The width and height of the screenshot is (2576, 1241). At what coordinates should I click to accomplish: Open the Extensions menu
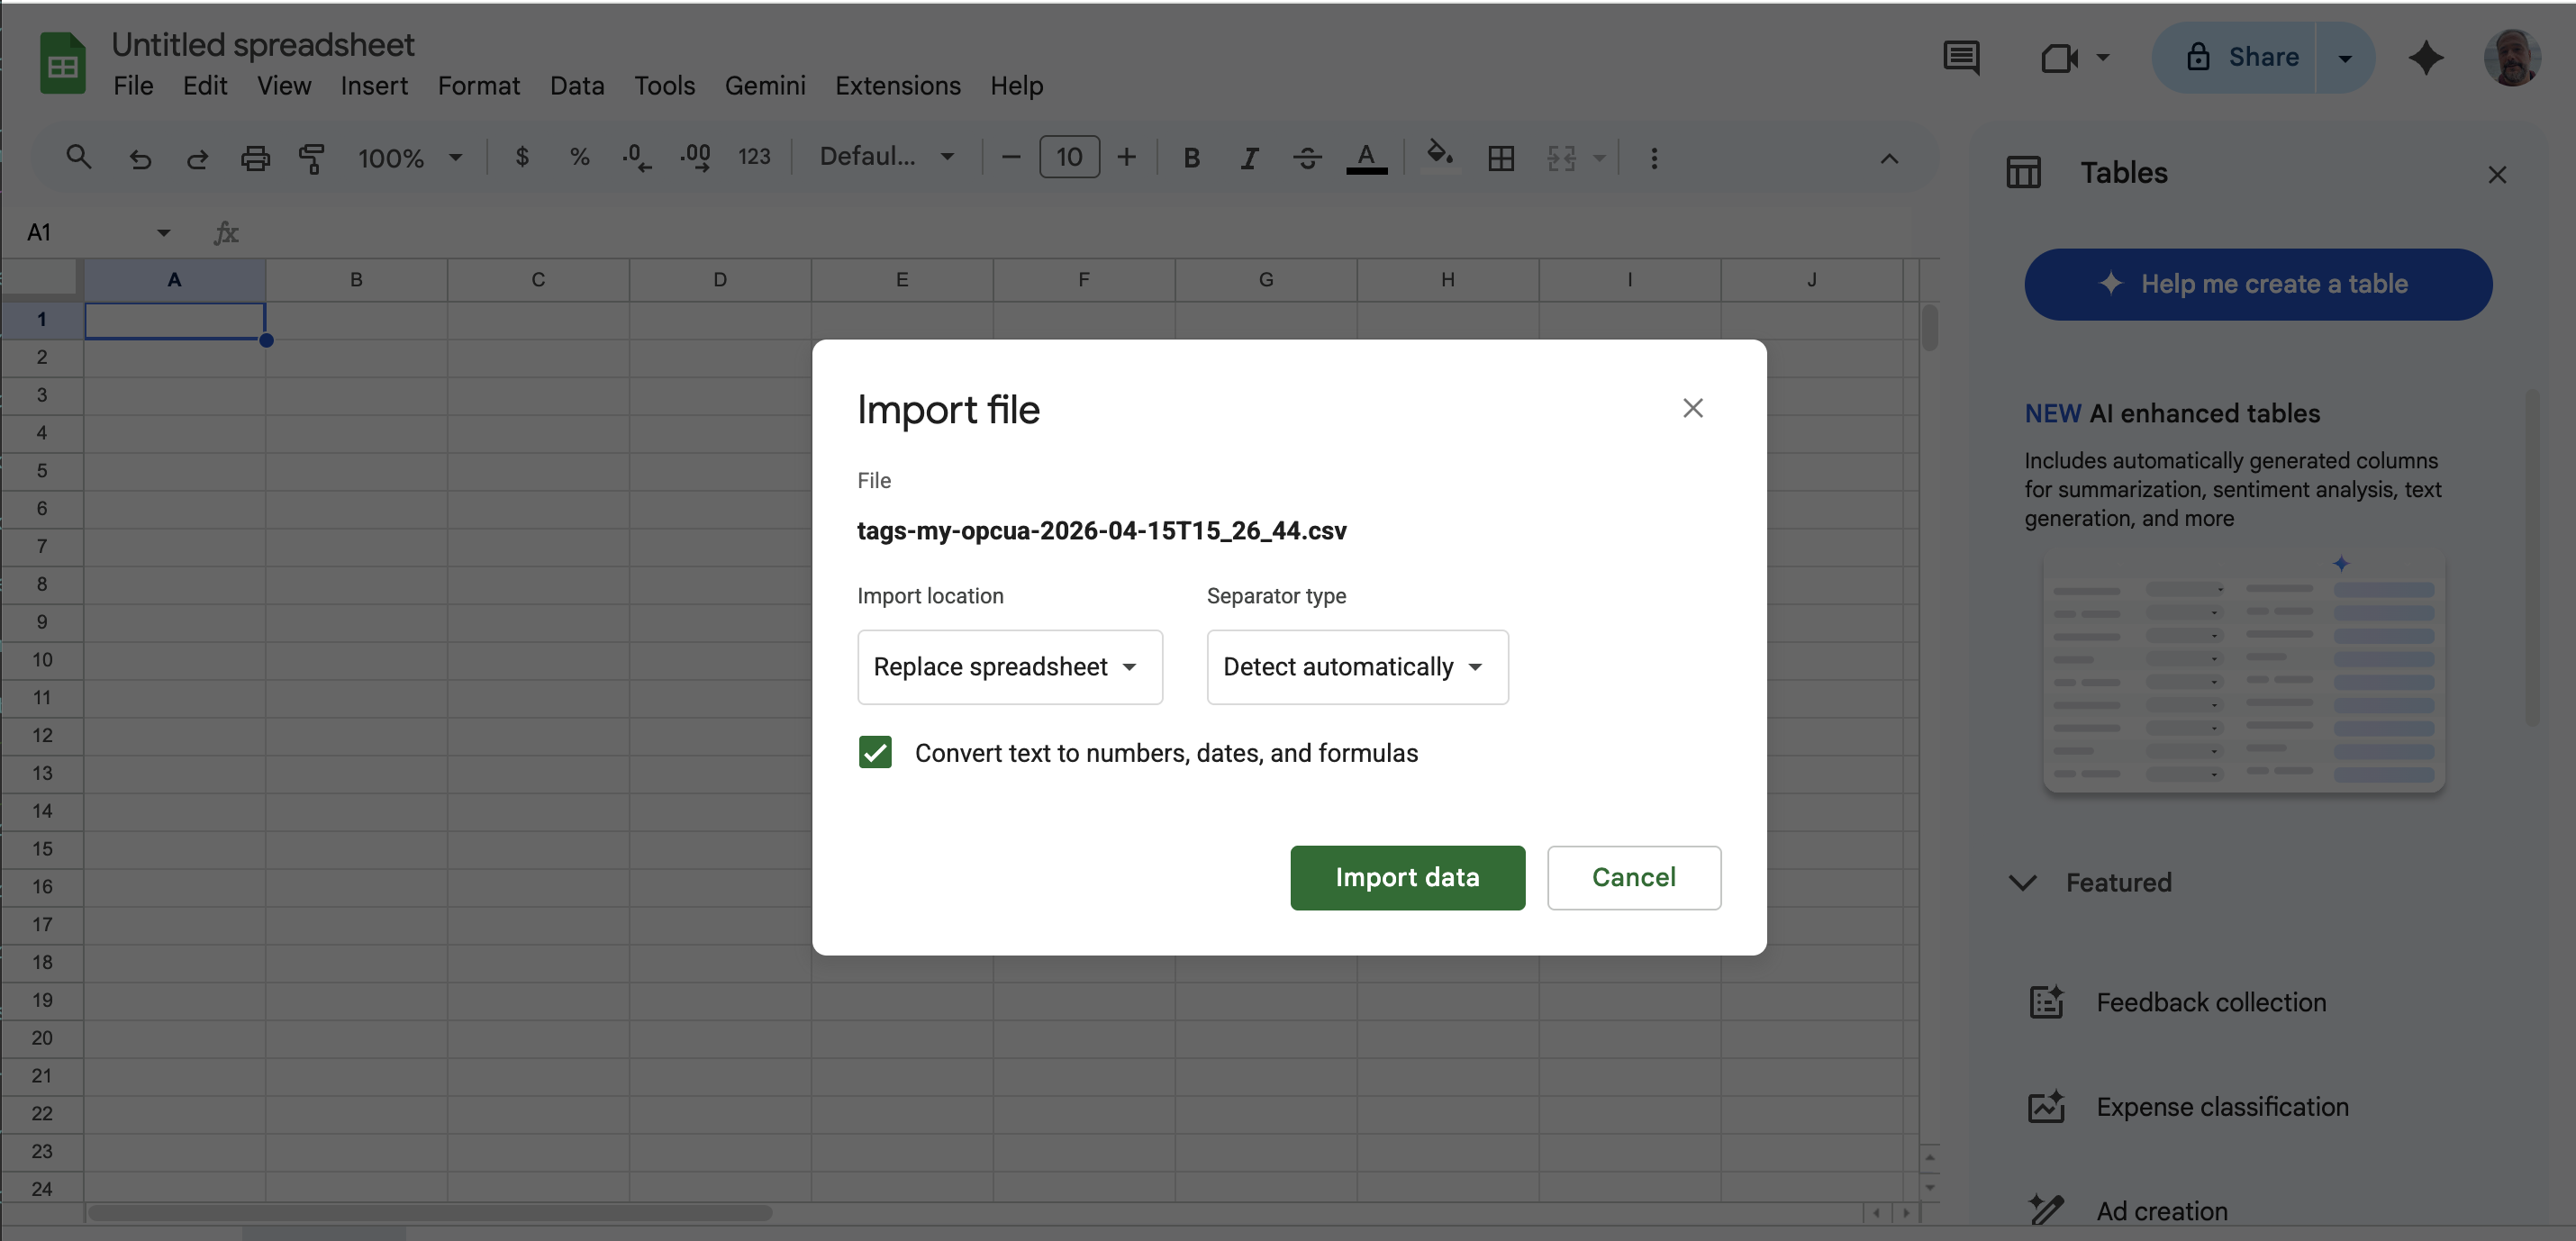click(897, 86)
